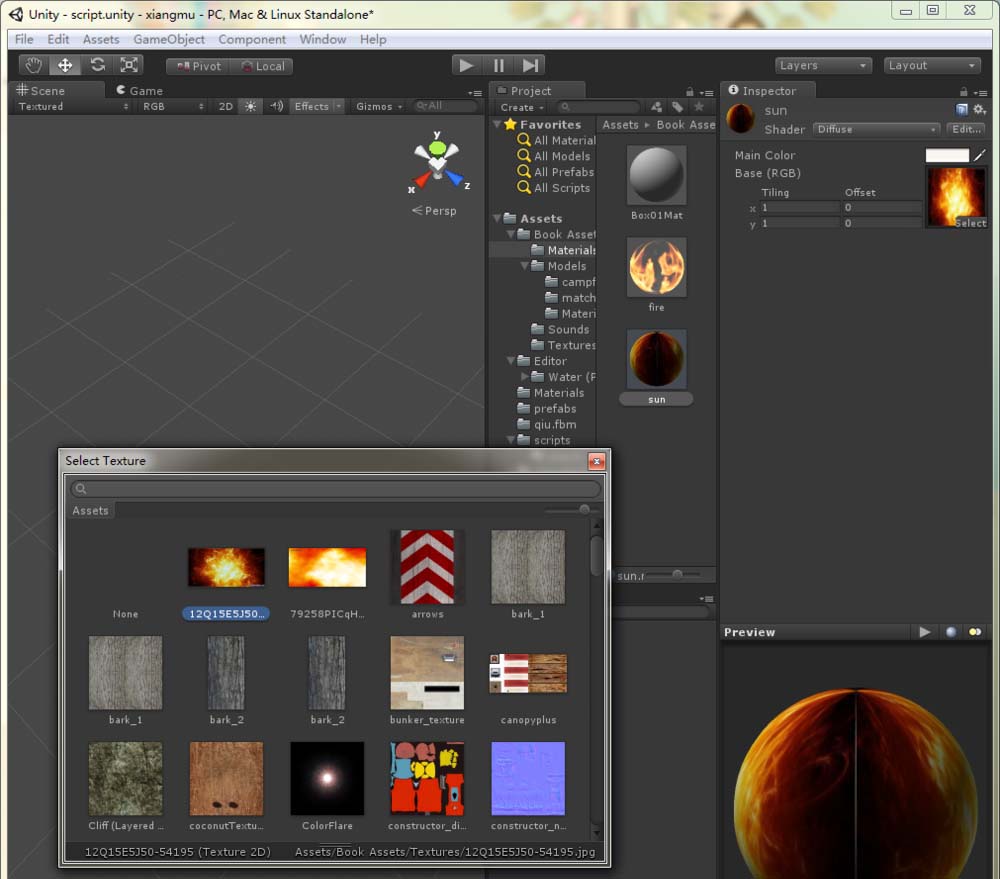Open Inspector material gear settings
Image resolution: width=1000 pixels, height=879 pixels.
point(979,110)
